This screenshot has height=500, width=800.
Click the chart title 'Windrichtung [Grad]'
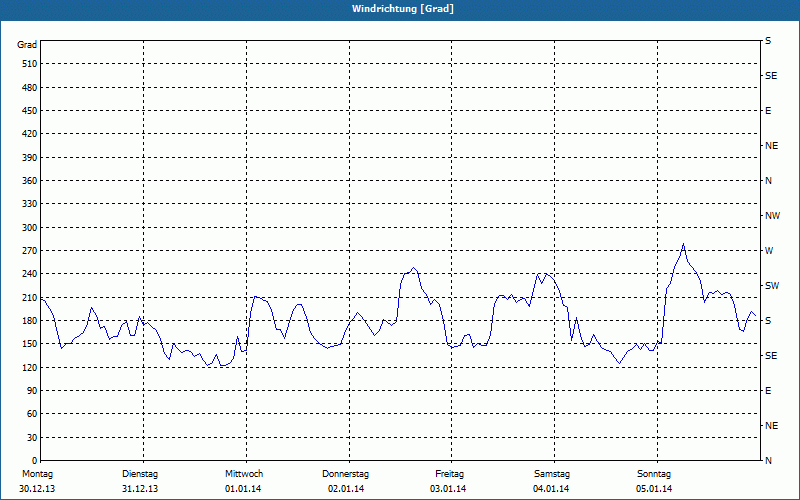[403, 9]
